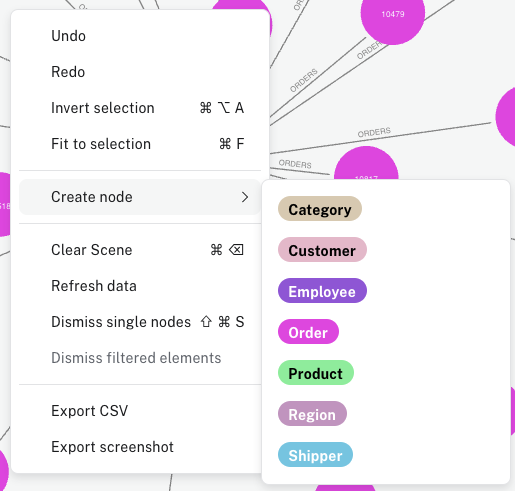
Task: Choose Redo from the context menu
Action: pos(140,72)
